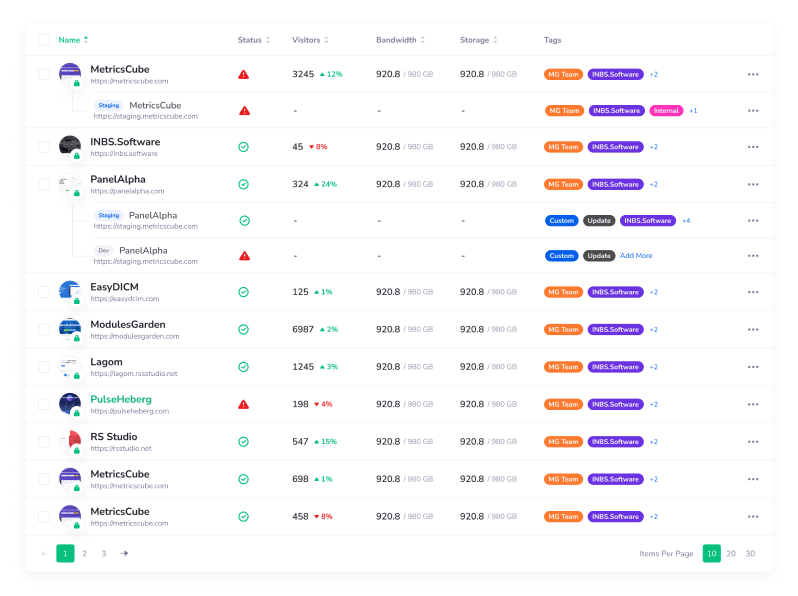This screenshot has width=798, height=596.
Task: Tick checkbox for EasyDICM row
Action: tap(44, 292)
